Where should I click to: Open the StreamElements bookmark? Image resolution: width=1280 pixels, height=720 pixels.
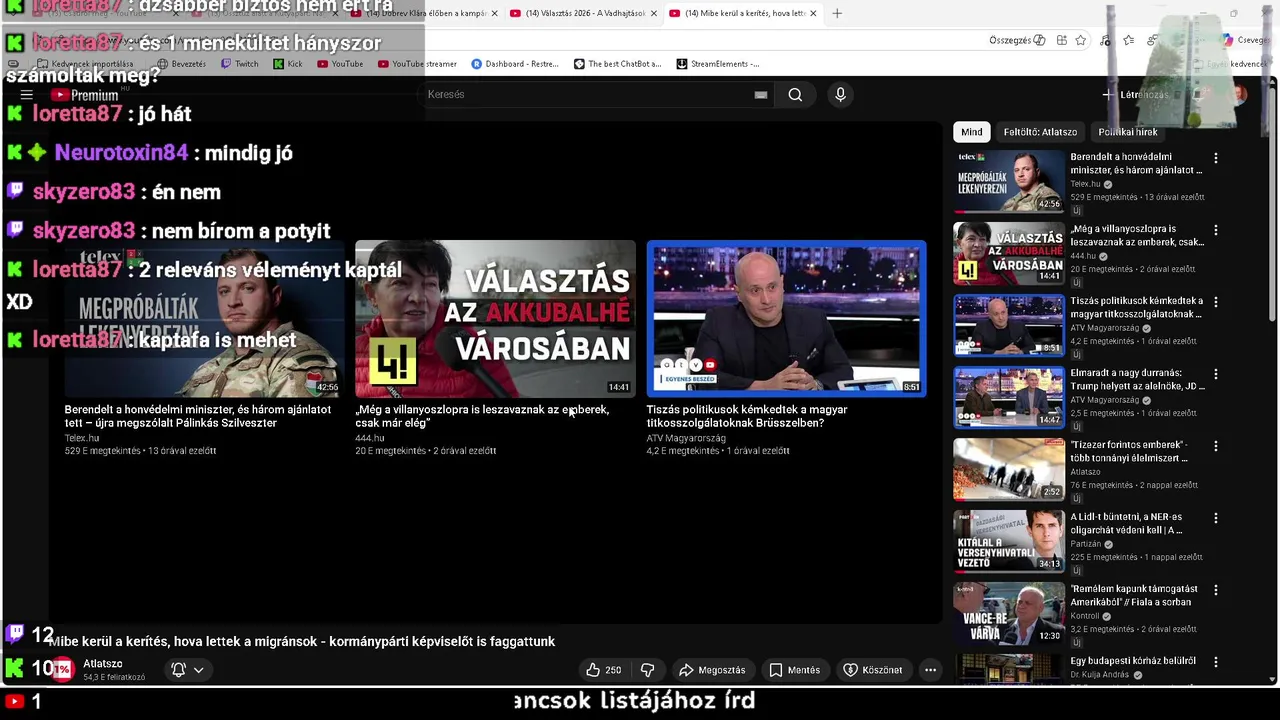[x=717, y=64]
